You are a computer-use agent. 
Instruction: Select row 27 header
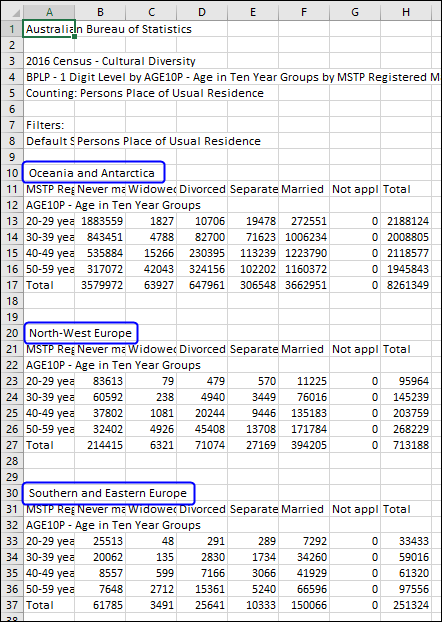click(12, 445)
